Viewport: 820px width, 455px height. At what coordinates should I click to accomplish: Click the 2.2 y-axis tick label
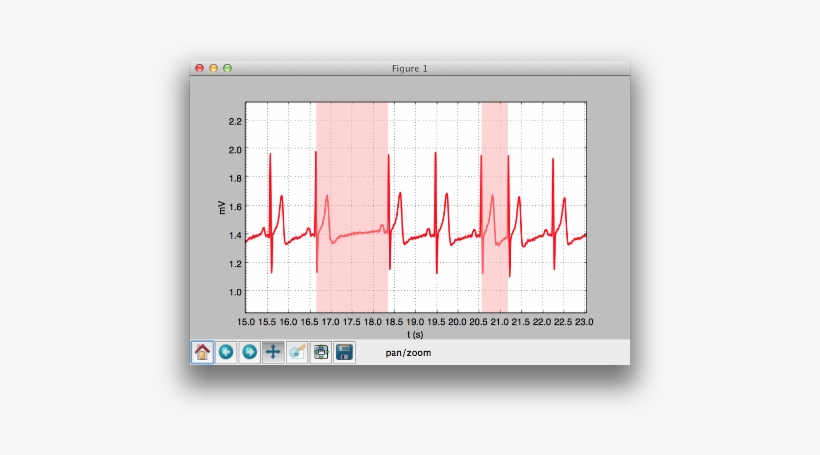[x=235, y=121]
